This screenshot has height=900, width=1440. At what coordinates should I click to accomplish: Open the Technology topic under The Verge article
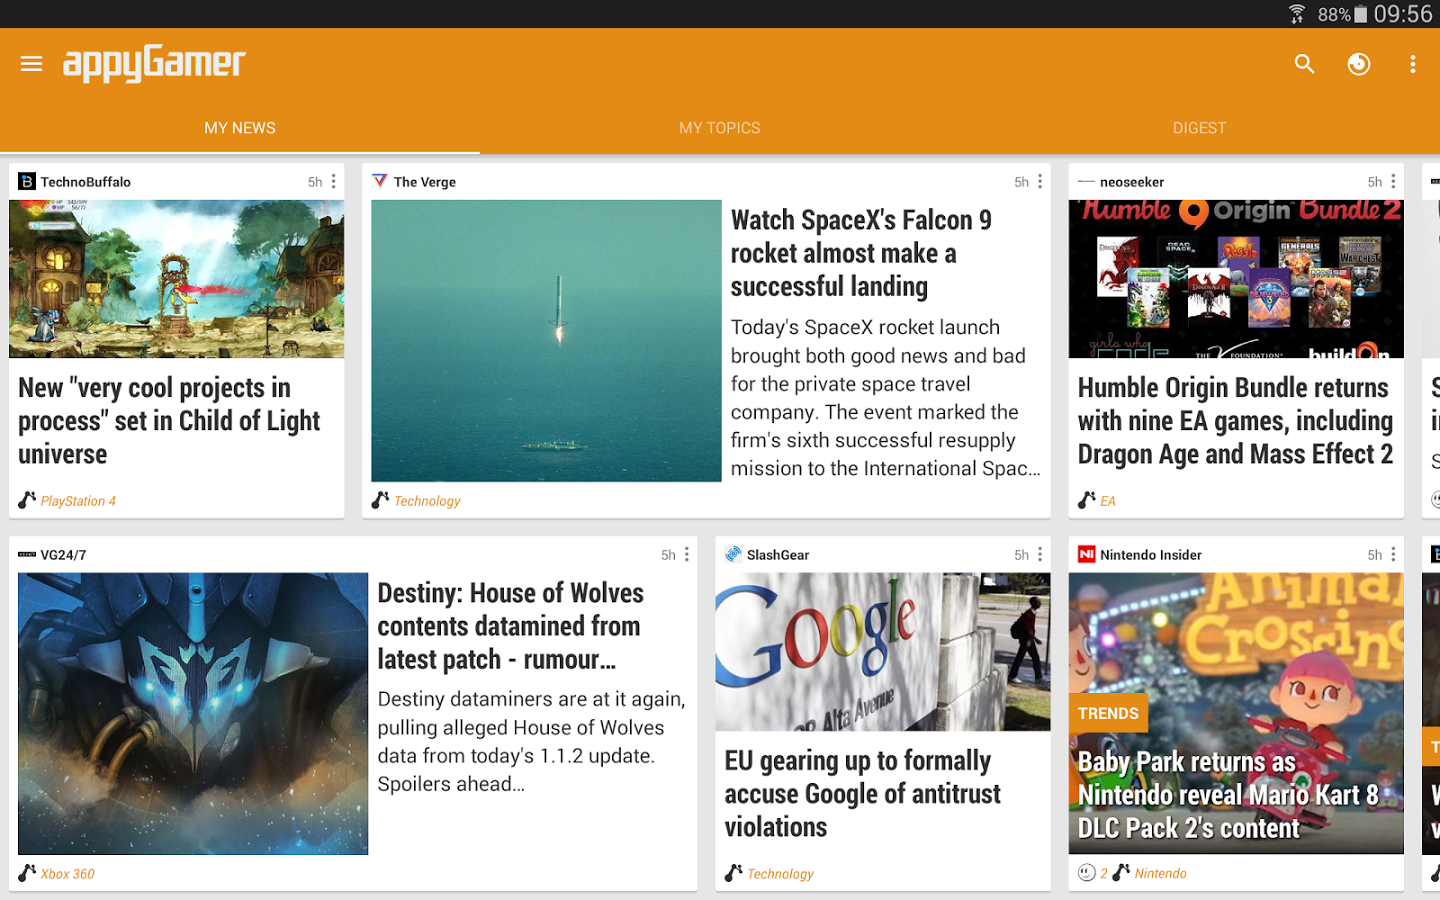coord(427,501)
